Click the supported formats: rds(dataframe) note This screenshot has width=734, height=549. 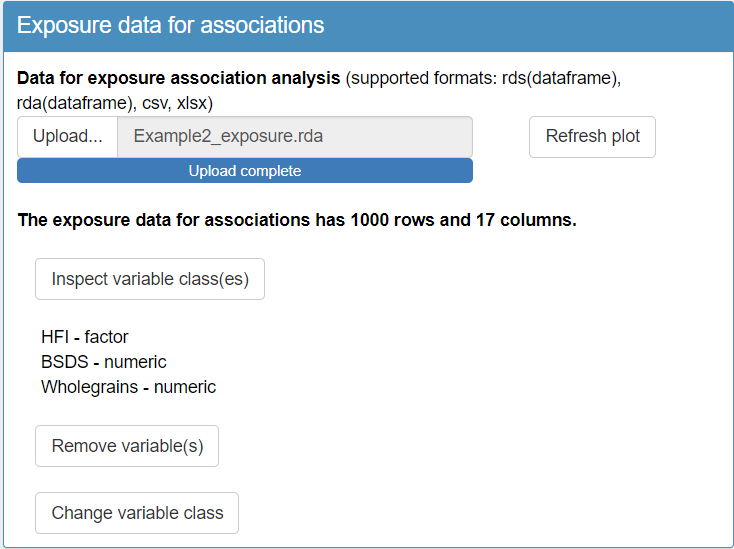pyautogui.click(x=483, y=78)
